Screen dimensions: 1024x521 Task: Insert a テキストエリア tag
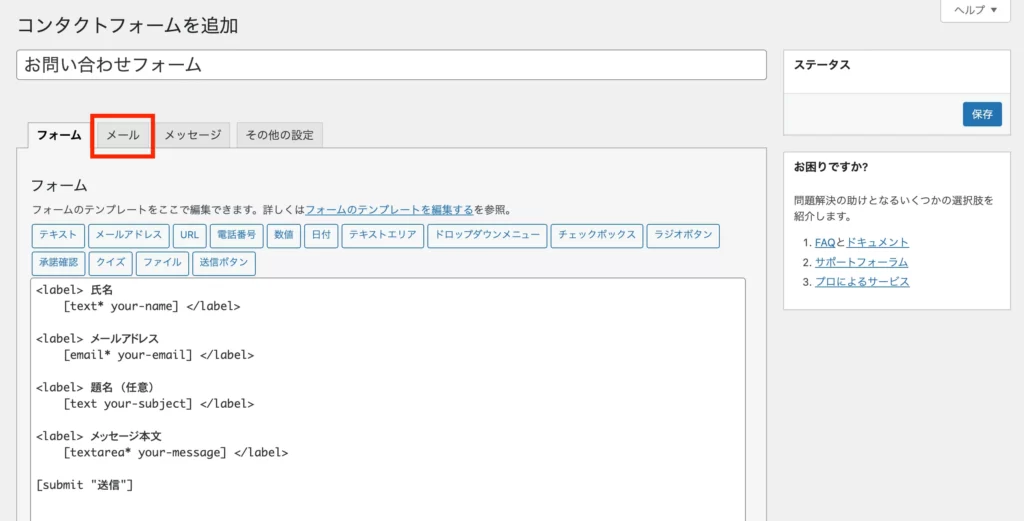click(x=383, y=236)
